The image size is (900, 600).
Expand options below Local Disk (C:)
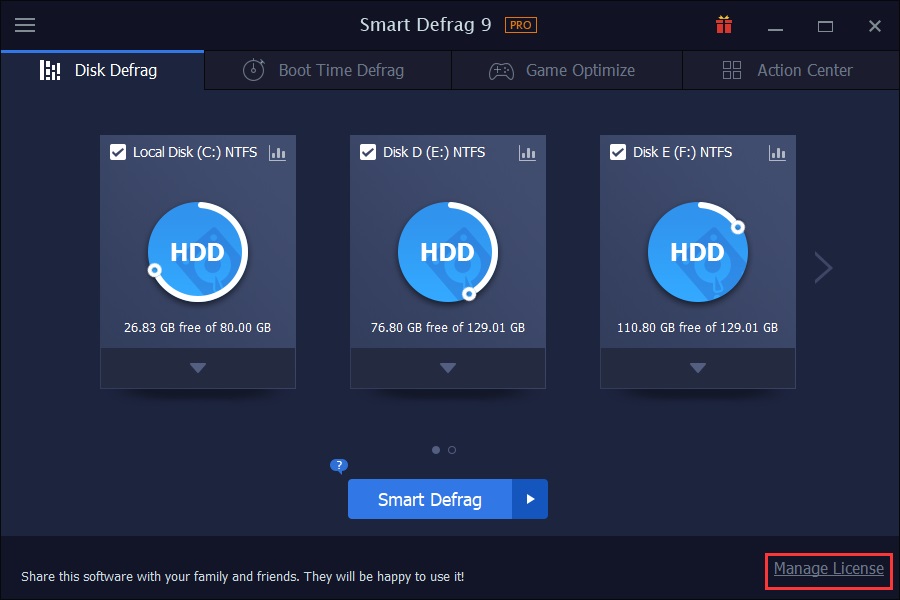point(198,368)
